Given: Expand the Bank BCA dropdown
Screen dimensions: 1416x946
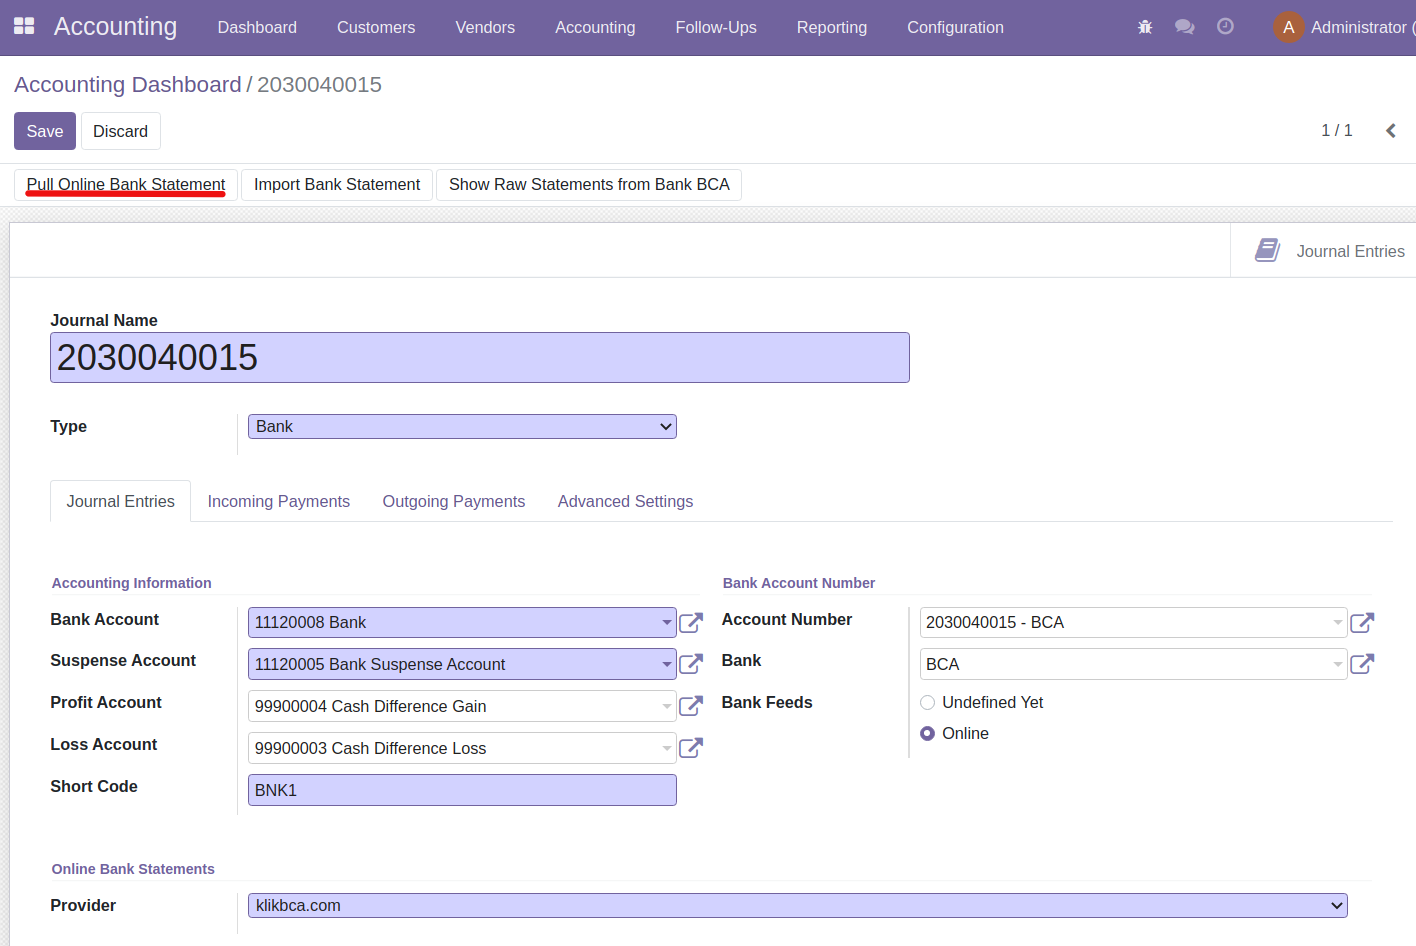Looking at the screenshot, I should tap(1338, 664).
